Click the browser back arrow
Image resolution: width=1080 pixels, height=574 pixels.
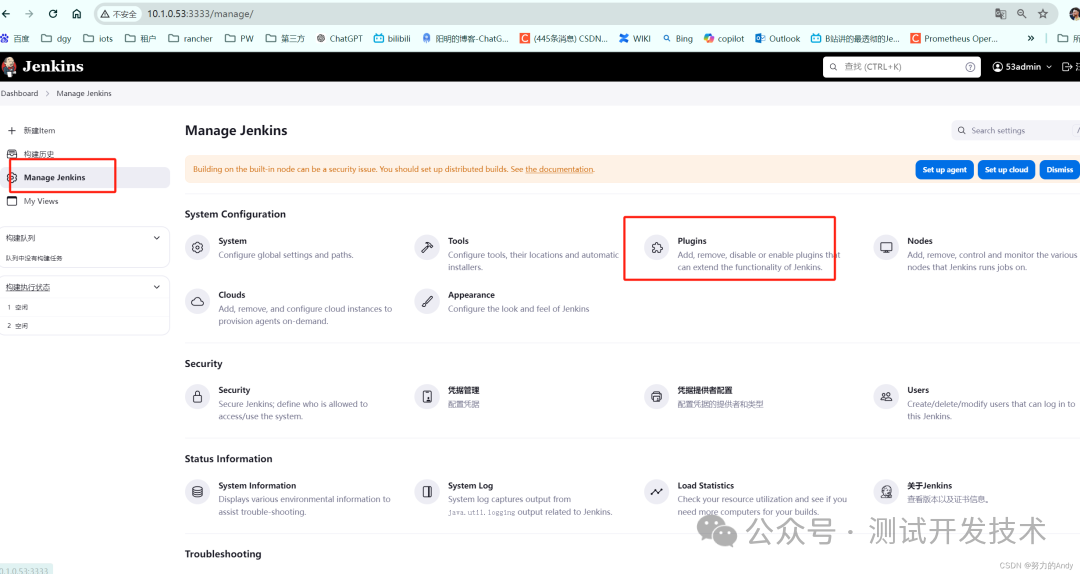6,13
